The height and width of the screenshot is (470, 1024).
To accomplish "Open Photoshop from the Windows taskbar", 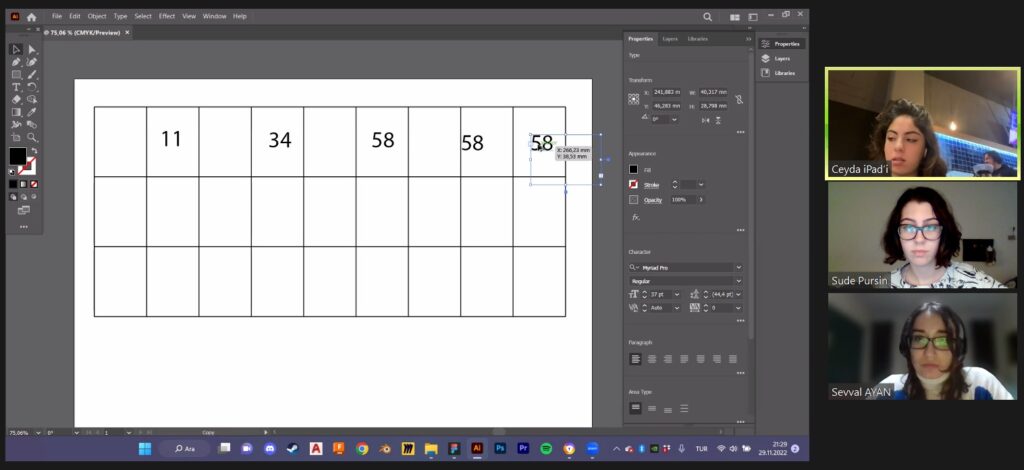I will [500, 448].
